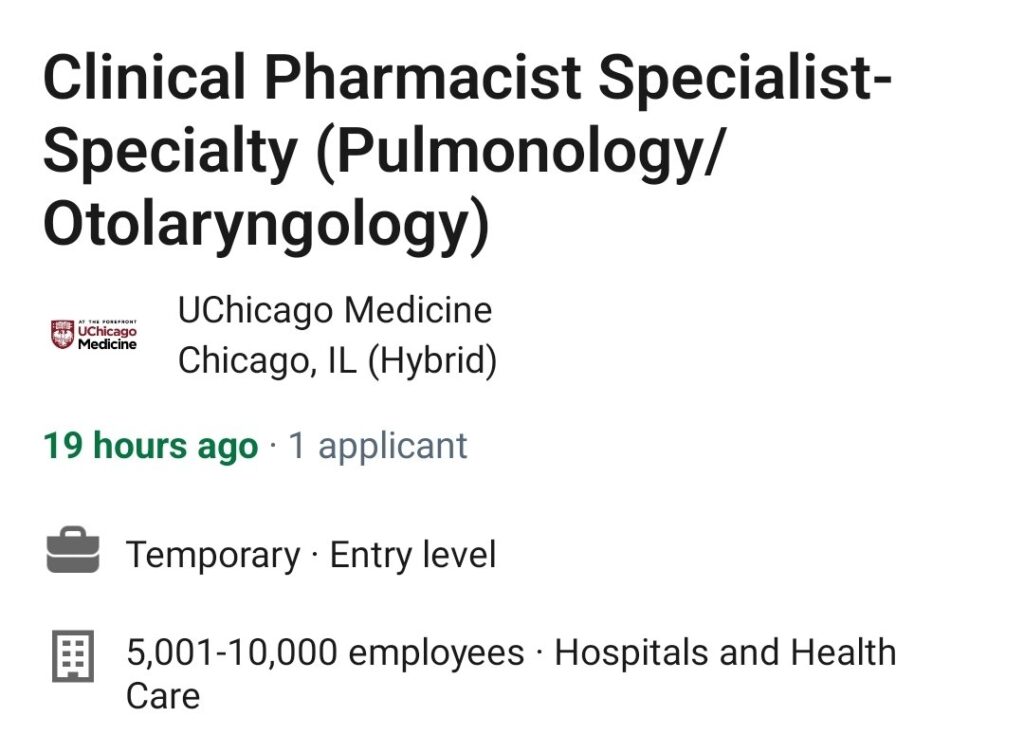
Task: Open the UChicago Medicine company name link
Action: [334, 310]
